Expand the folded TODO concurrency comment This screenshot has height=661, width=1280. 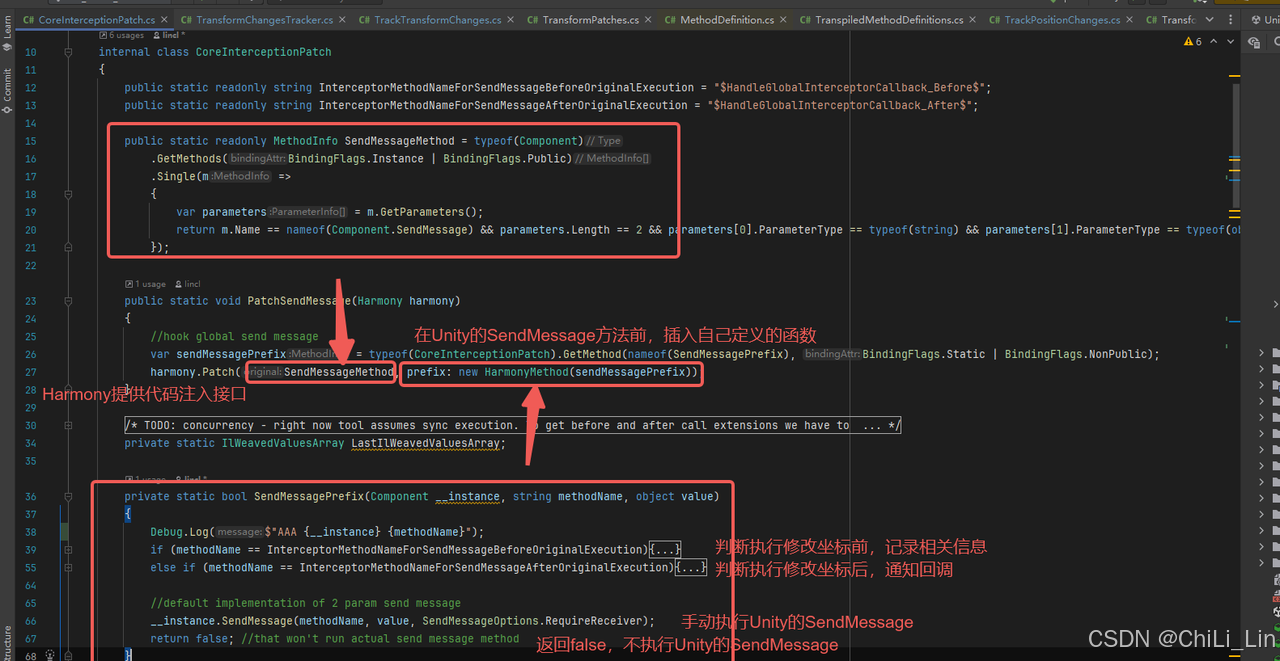[x=512, y=425]
